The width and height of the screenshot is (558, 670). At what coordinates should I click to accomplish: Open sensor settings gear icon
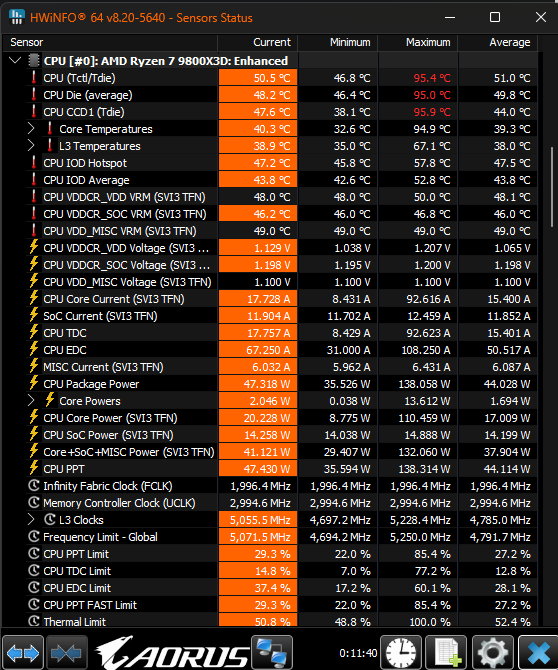(x=493, y=652)
